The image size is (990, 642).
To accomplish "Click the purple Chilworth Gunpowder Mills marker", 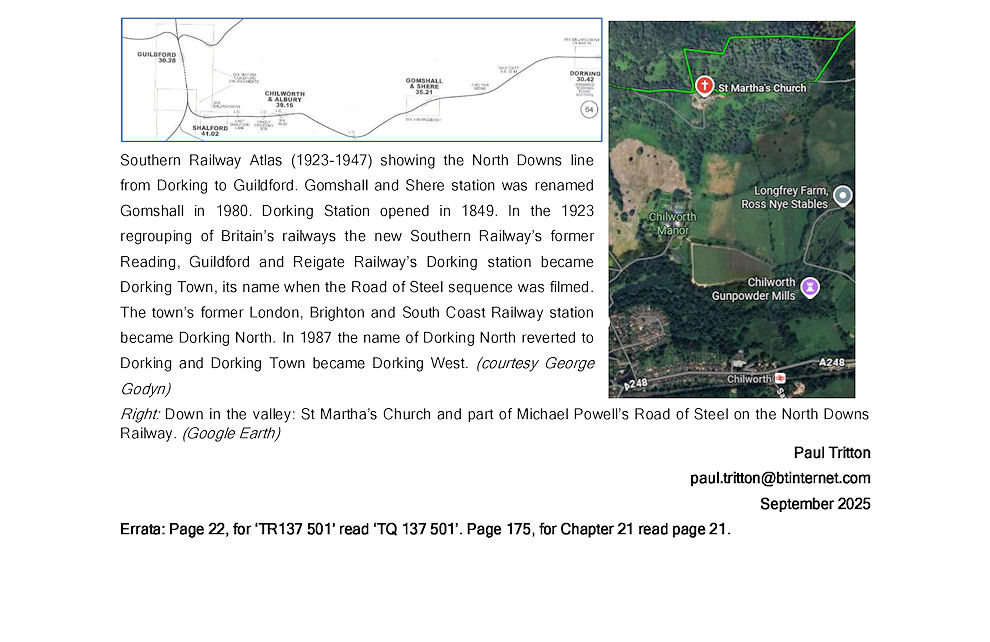I will pyautogui.click(x=811, y=288).
